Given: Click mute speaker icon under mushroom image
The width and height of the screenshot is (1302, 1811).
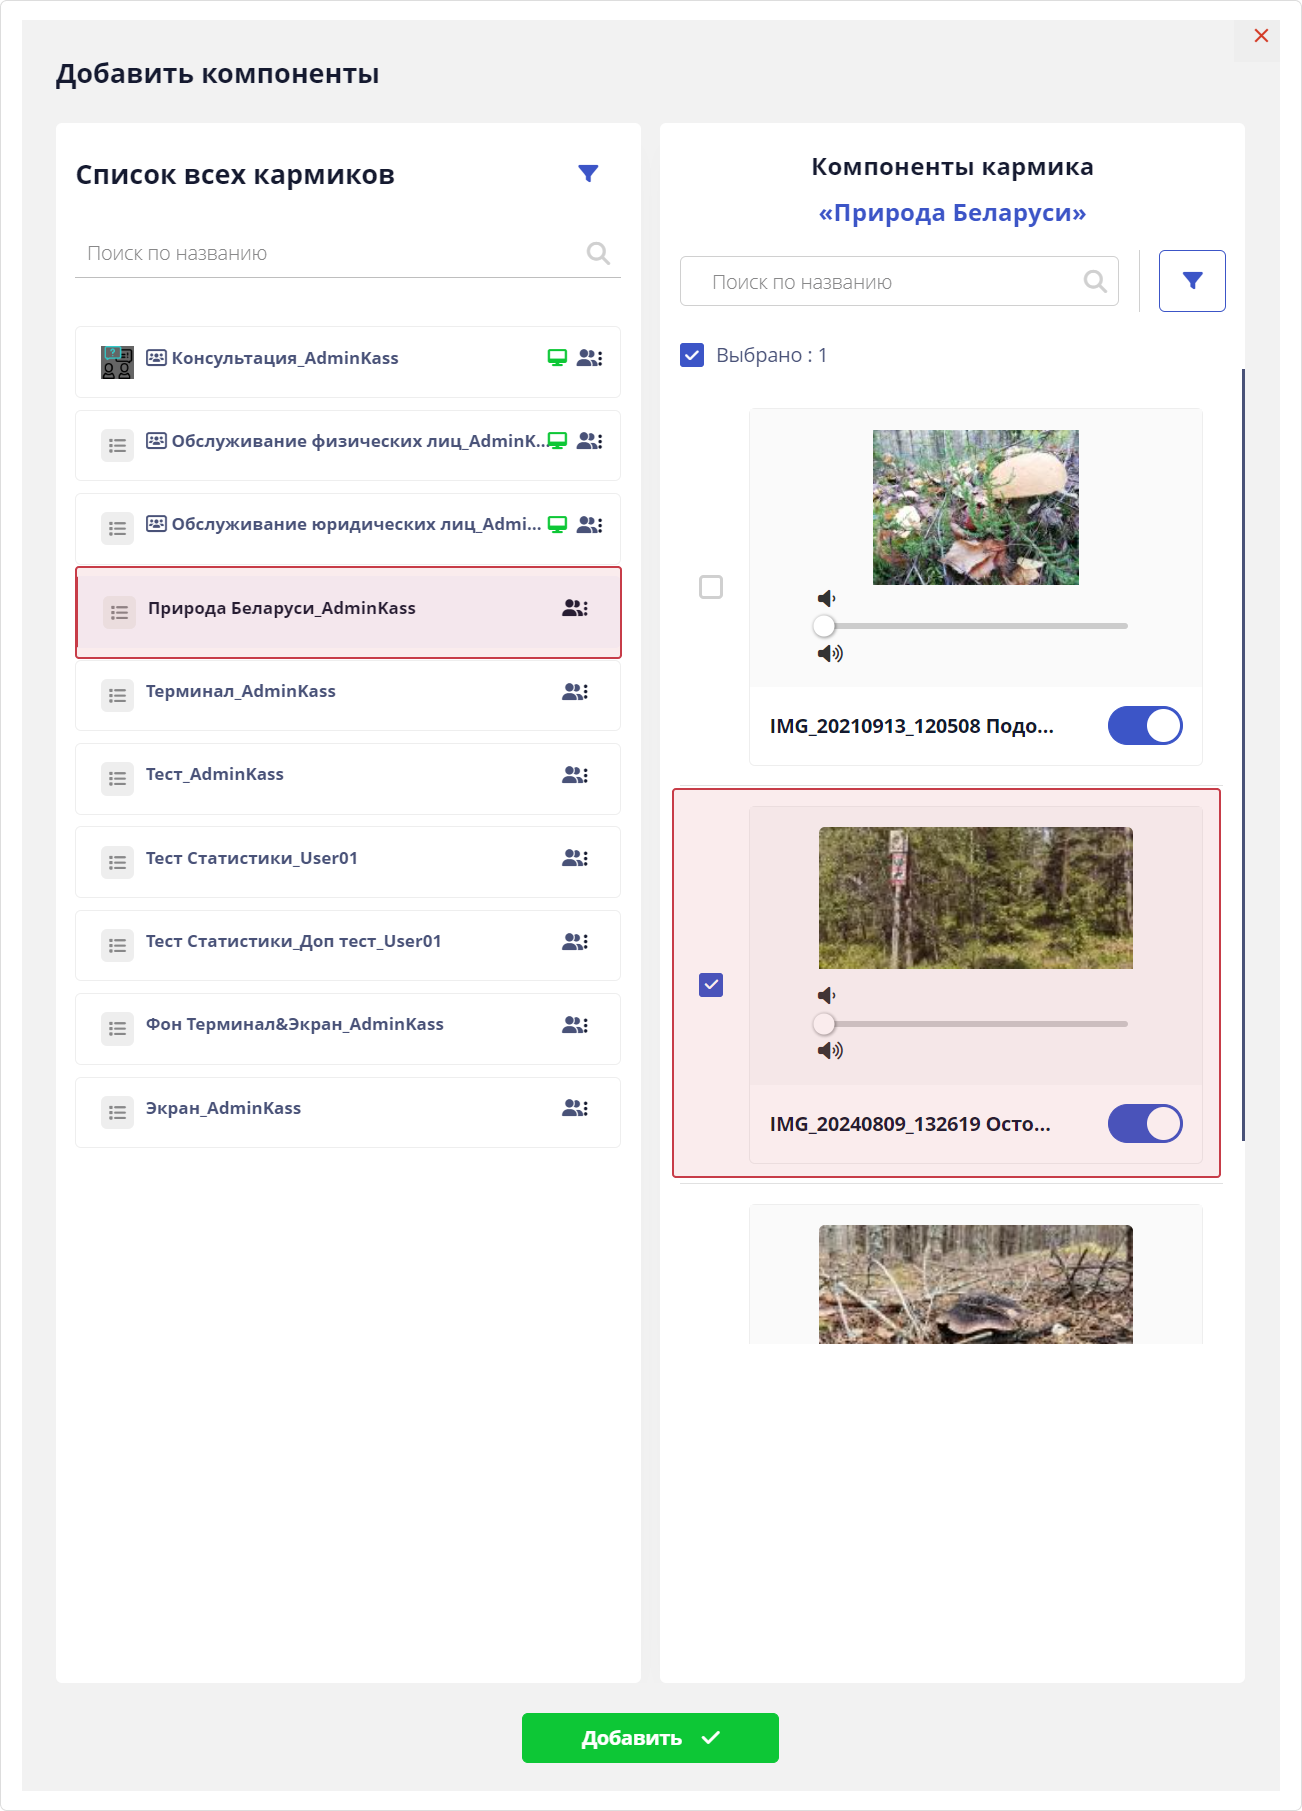Looking at the screenshot, I should [826, 598].
